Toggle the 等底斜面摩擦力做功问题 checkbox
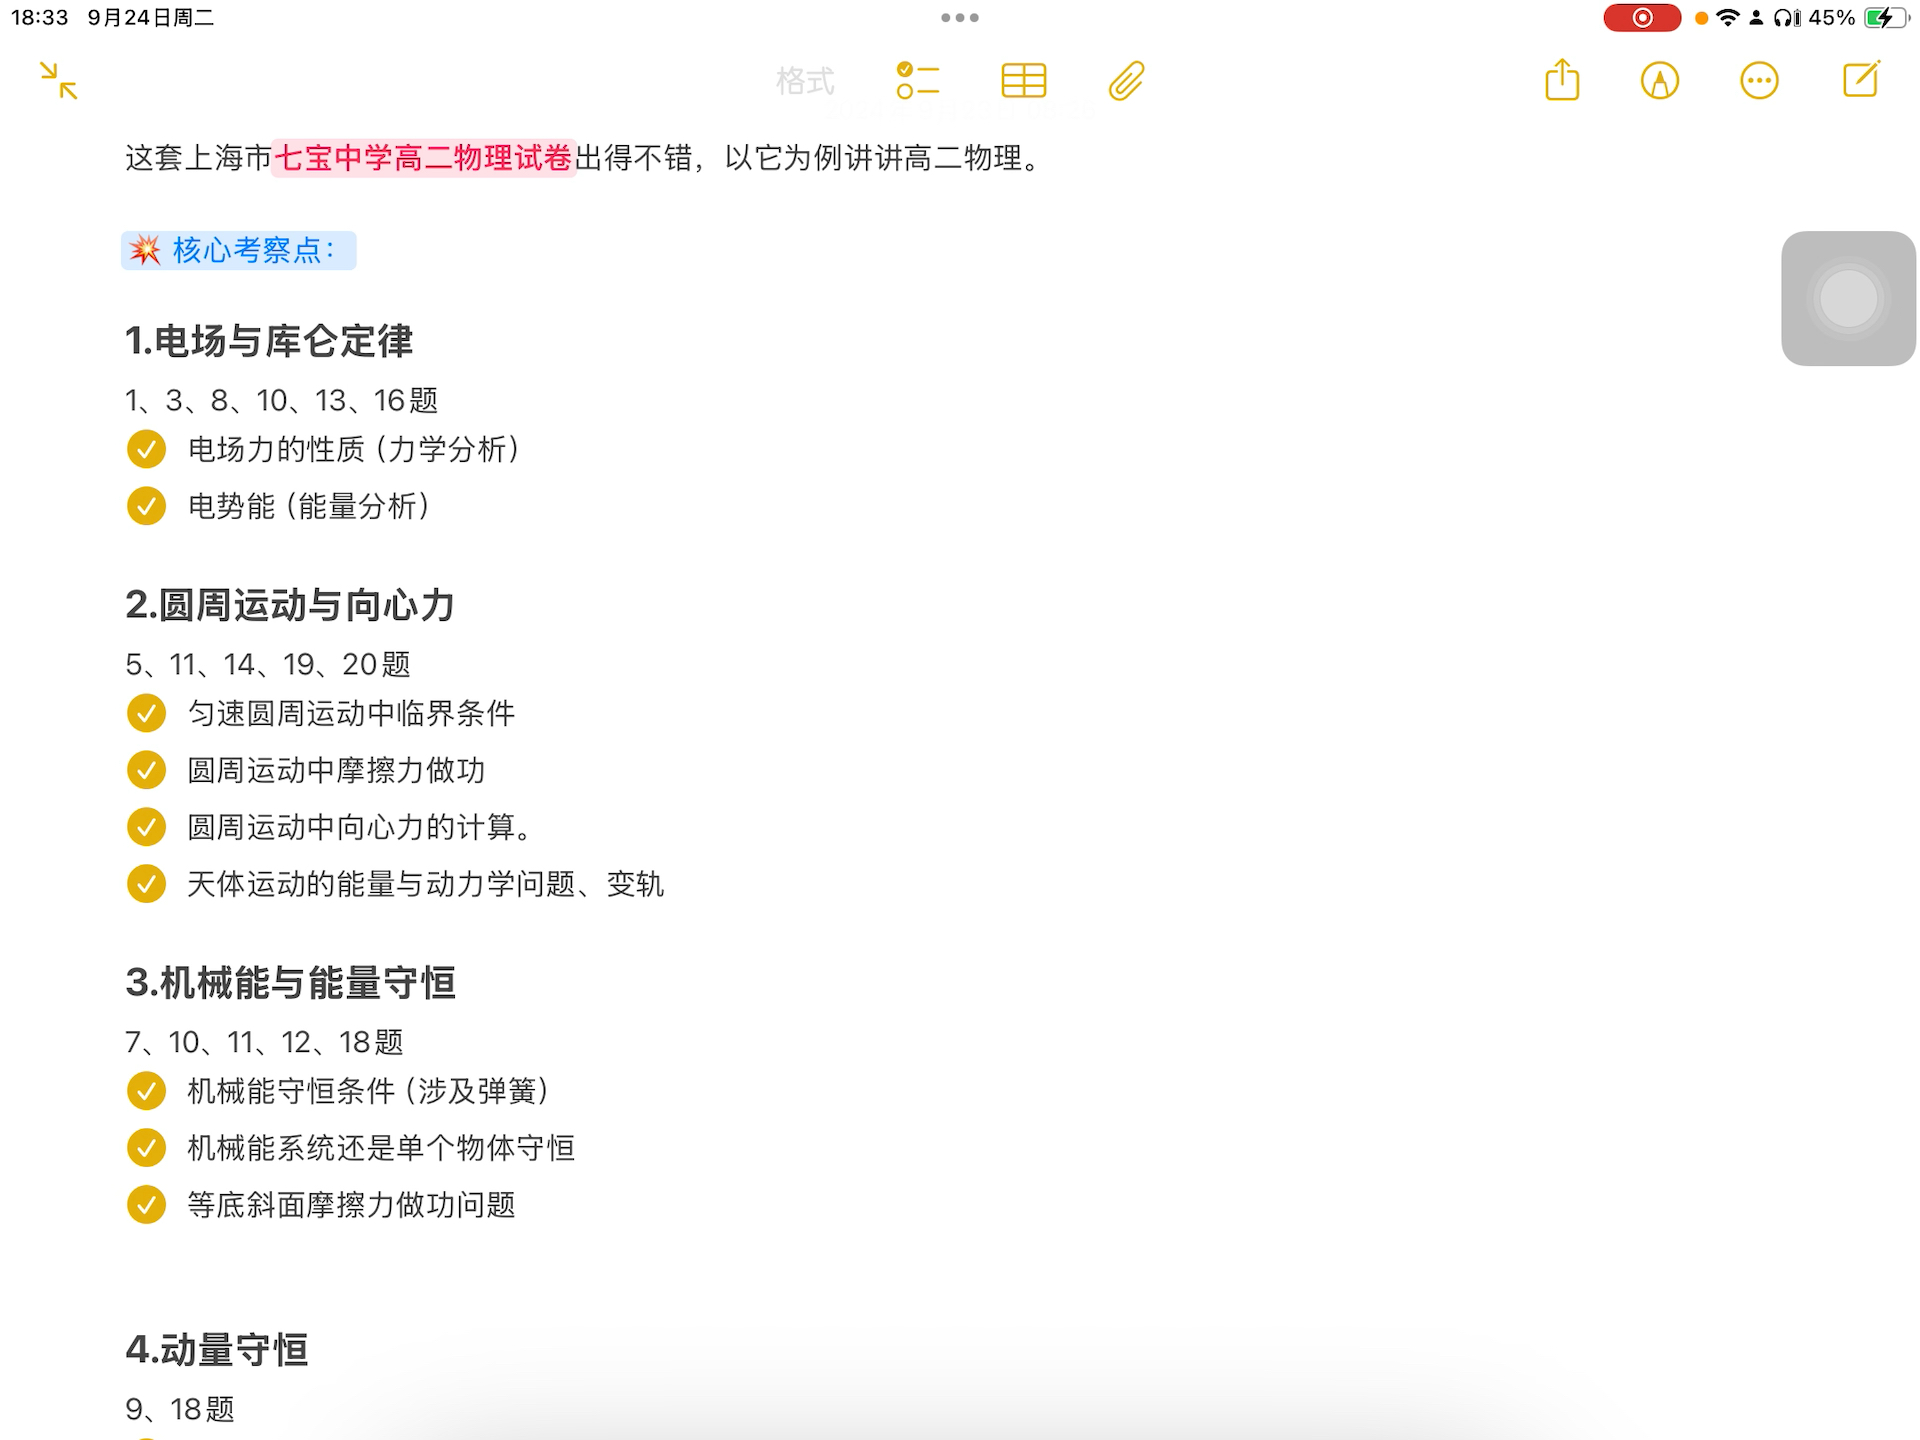Screen dimensions: 1920x1440 click(146, 1205)
